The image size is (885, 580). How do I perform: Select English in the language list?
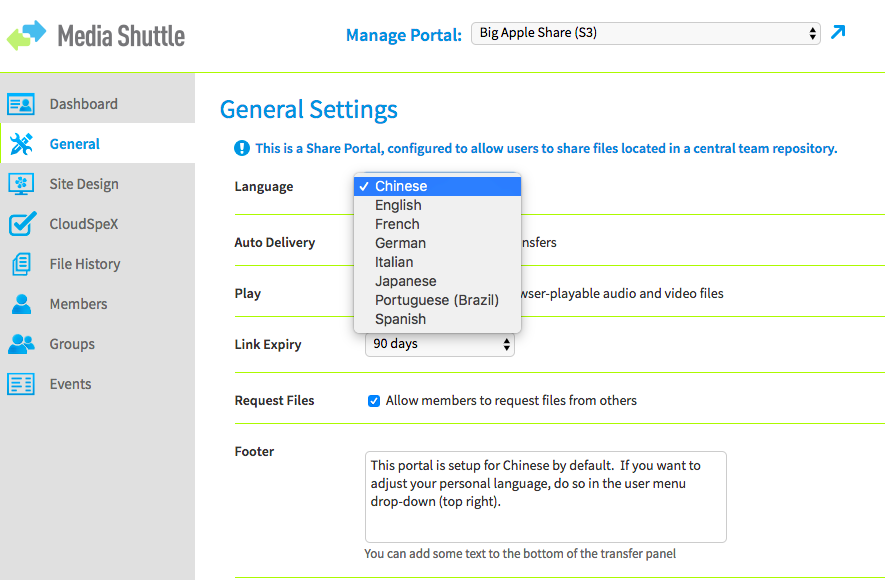[437, 205]
